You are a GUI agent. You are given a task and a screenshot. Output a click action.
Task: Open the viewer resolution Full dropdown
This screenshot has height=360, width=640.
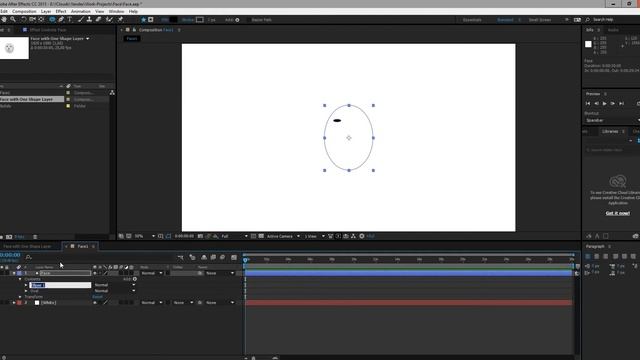[x=234, y=236]
